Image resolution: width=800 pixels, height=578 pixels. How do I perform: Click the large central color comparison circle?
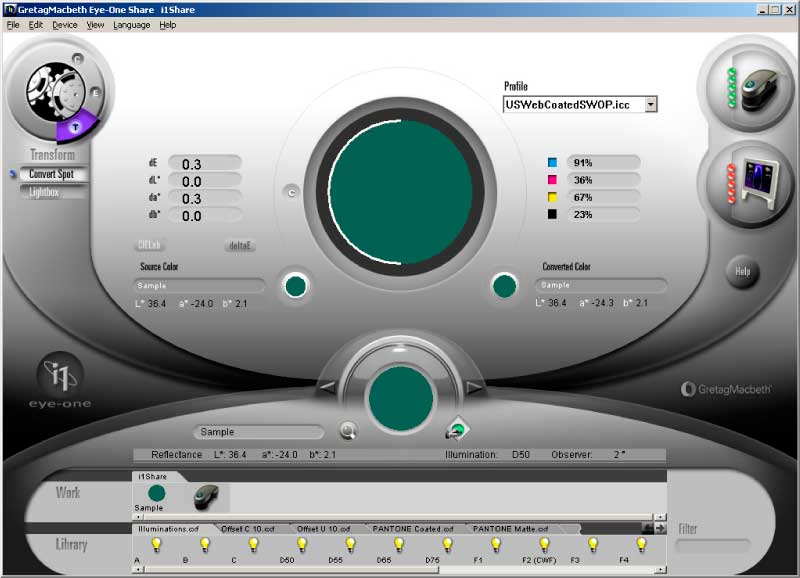click(x=400, y=192)
